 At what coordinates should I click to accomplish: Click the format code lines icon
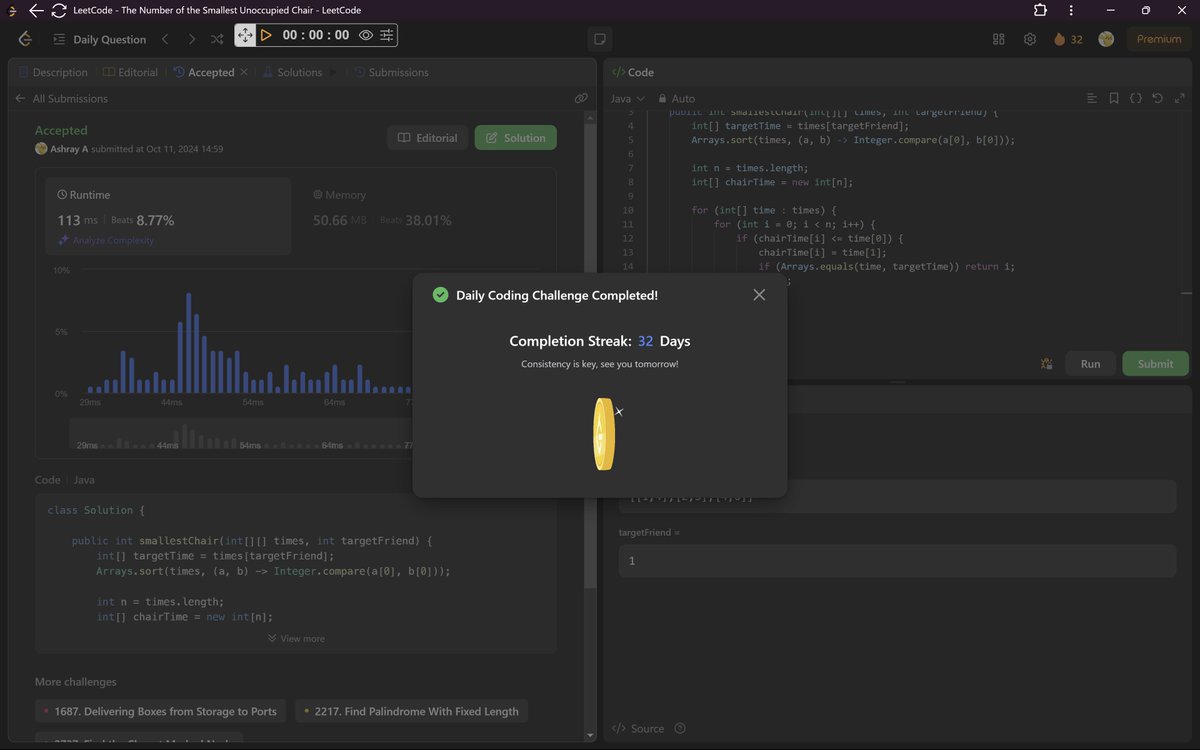pyautogui.click(x=1092, y=98)
